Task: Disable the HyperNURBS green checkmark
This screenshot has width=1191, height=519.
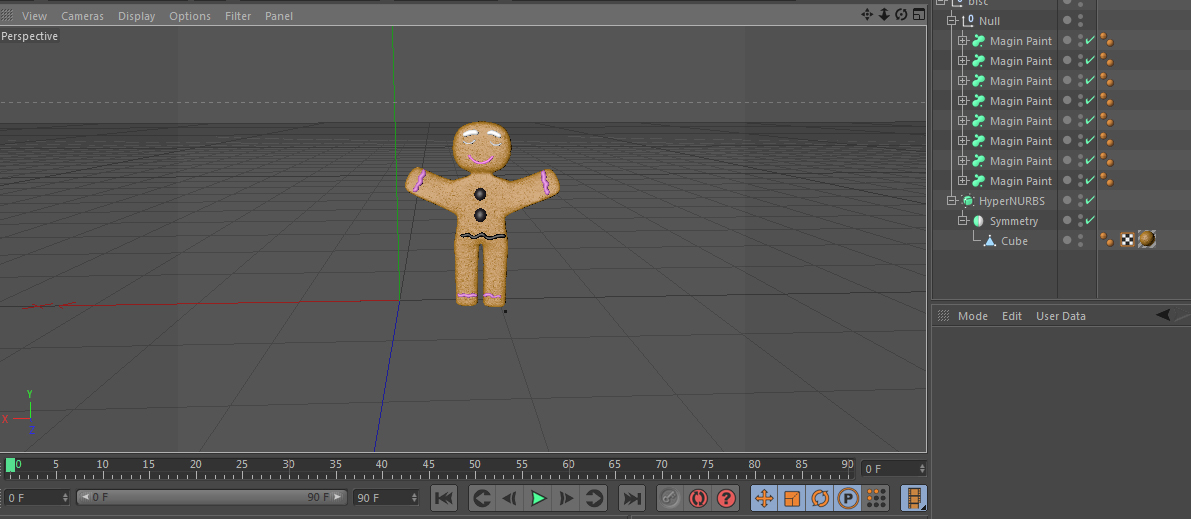Action: (1090, 201)
